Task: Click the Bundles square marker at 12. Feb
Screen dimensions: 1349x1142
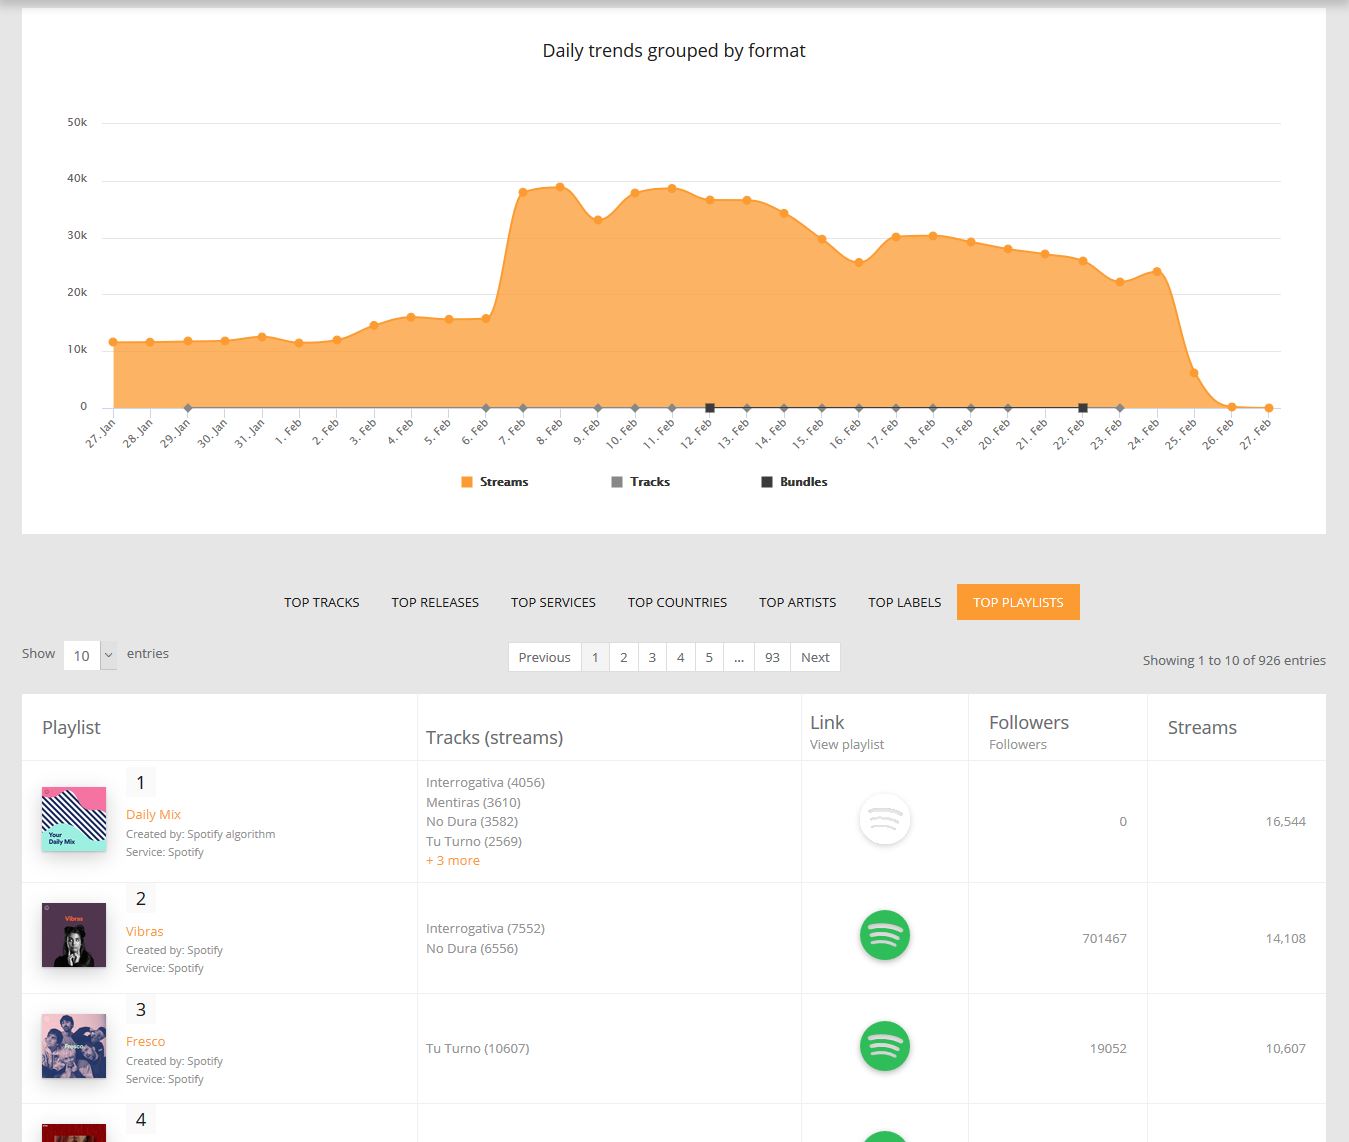Action: 710,408
